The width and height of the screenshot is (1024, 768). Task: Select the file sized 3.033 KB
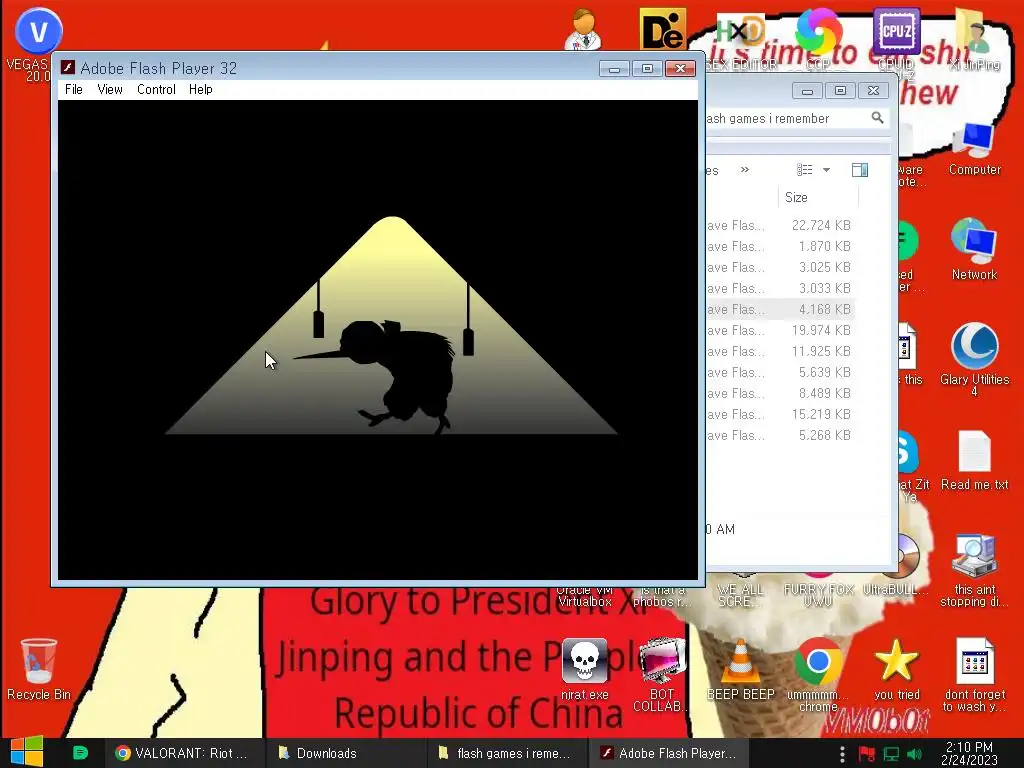pos(780,288)
